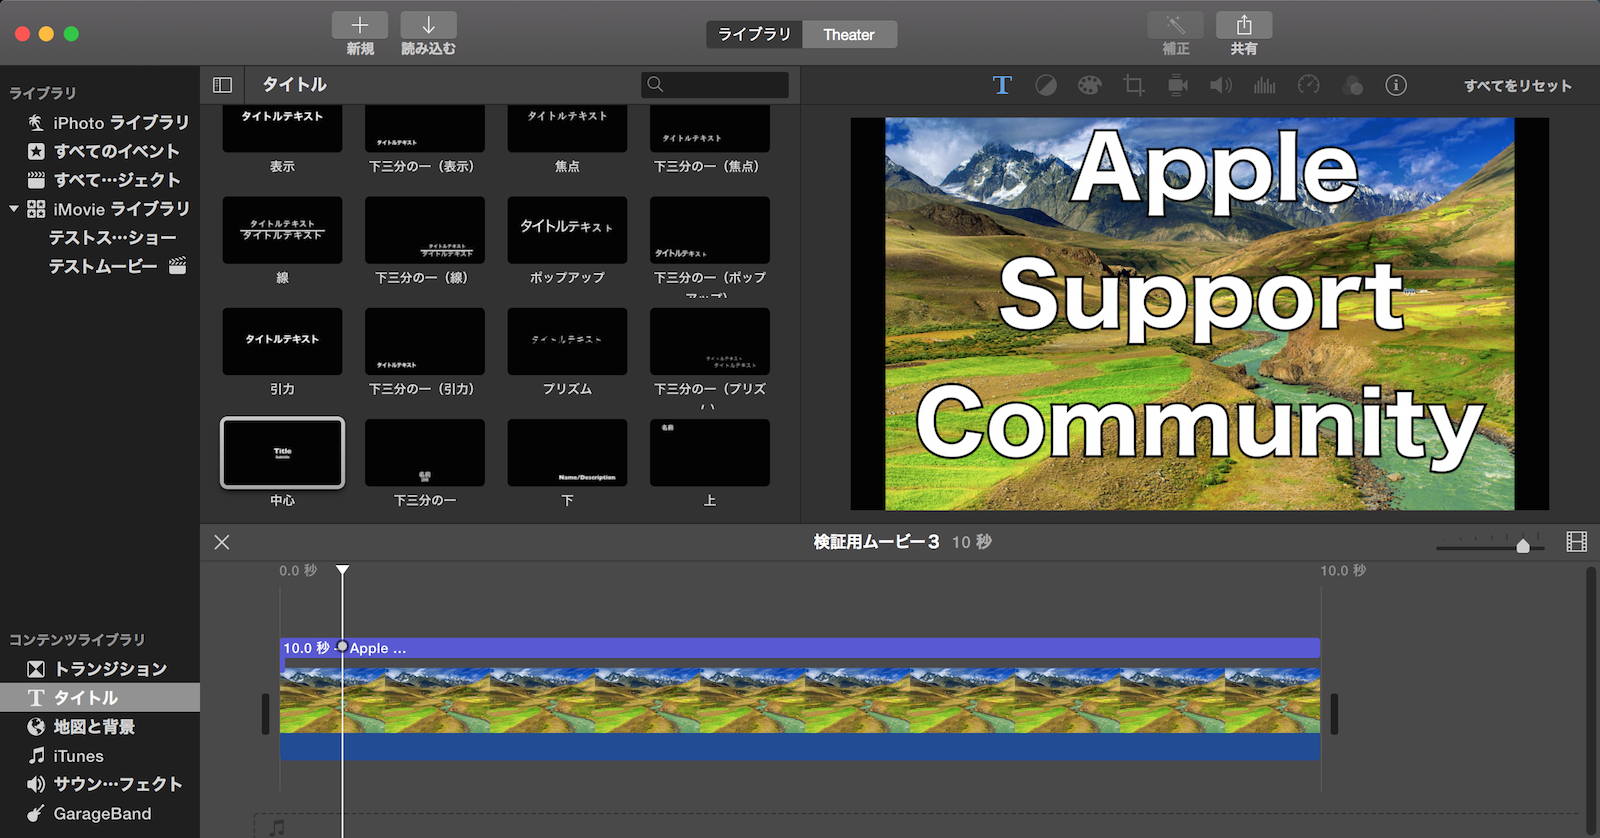Select the 下三分の一（プリズム） title style

(x=710, y=341)
